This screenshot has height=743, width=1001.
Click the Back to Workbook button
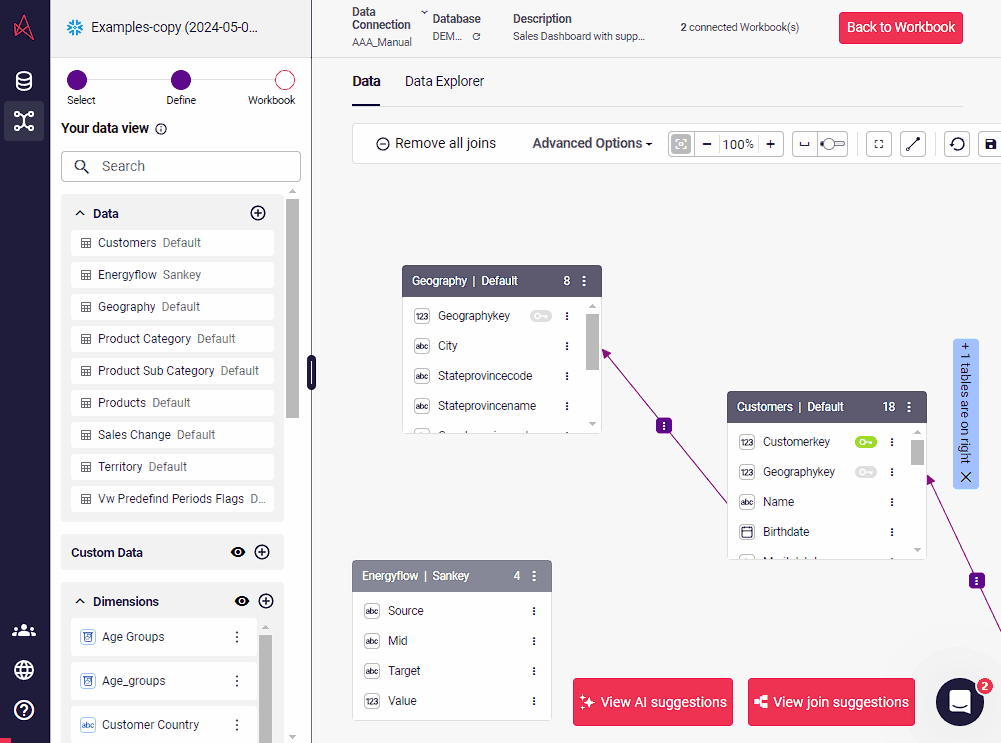tap(900, 28)
